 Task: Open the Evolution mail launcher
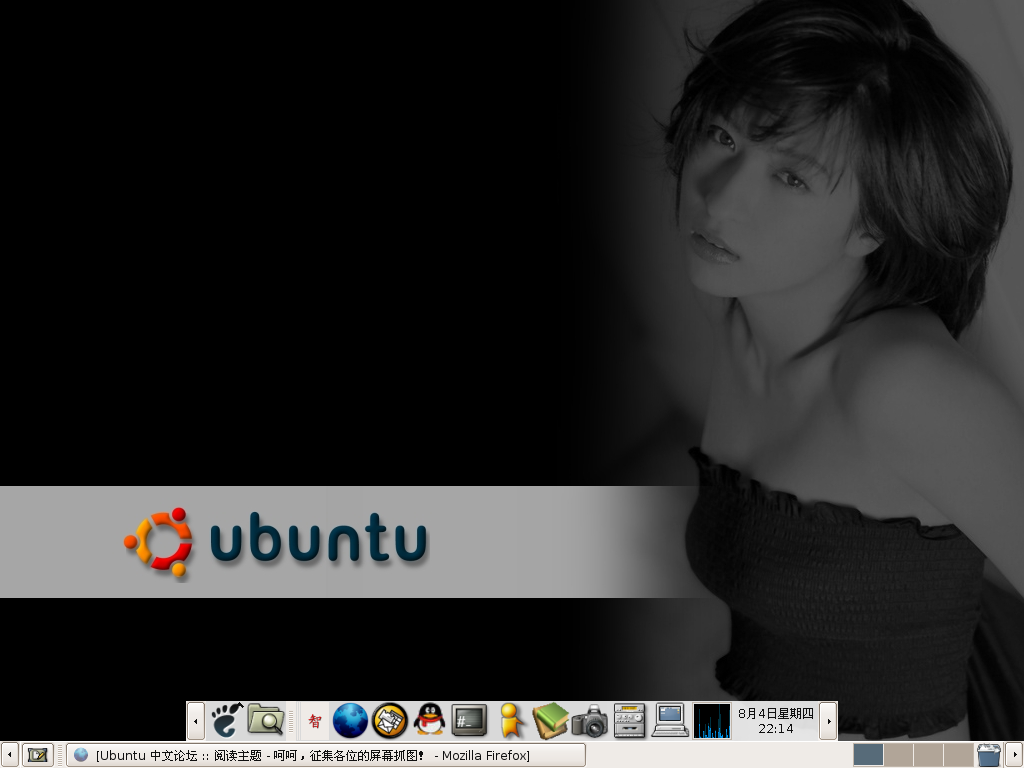pos(390,720)
